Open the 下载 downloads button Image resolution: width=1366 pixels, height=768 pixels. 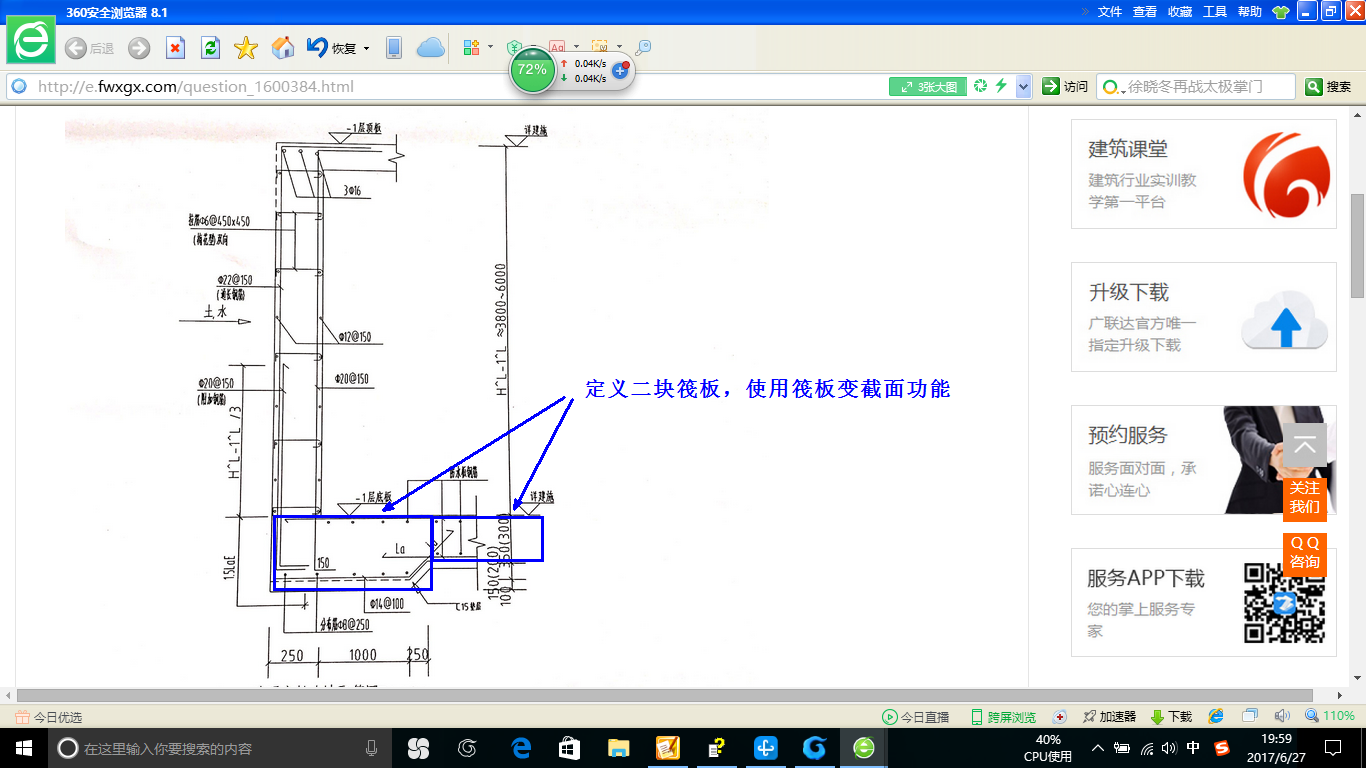[1171, 717]
